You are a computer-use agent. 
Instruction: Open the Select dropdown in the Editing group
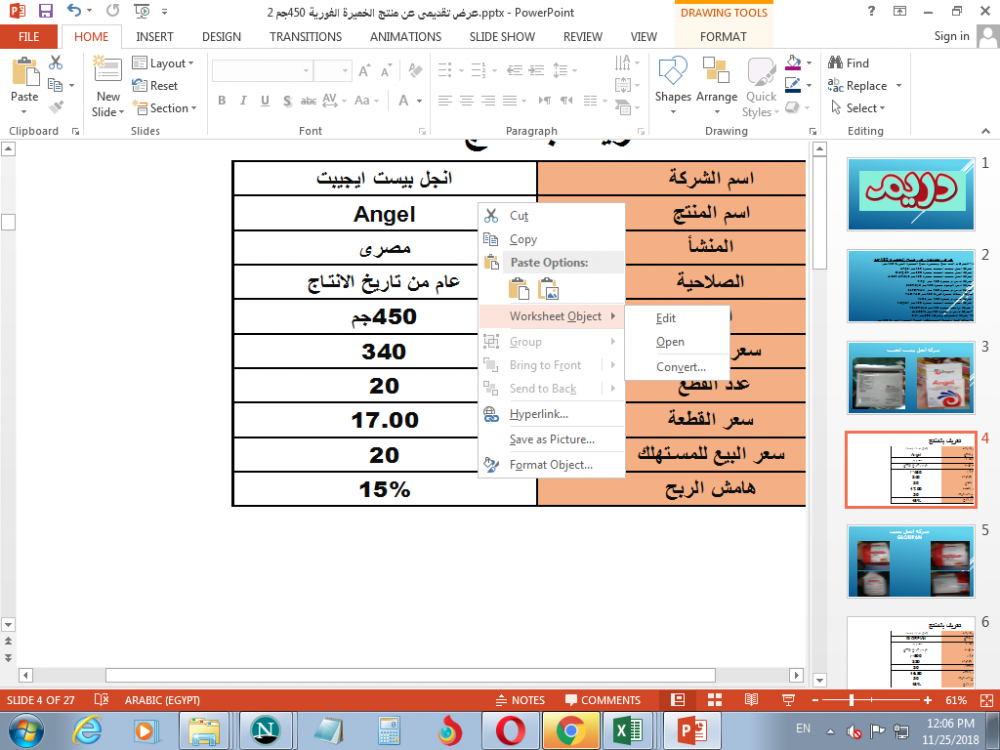coord(858,108)
